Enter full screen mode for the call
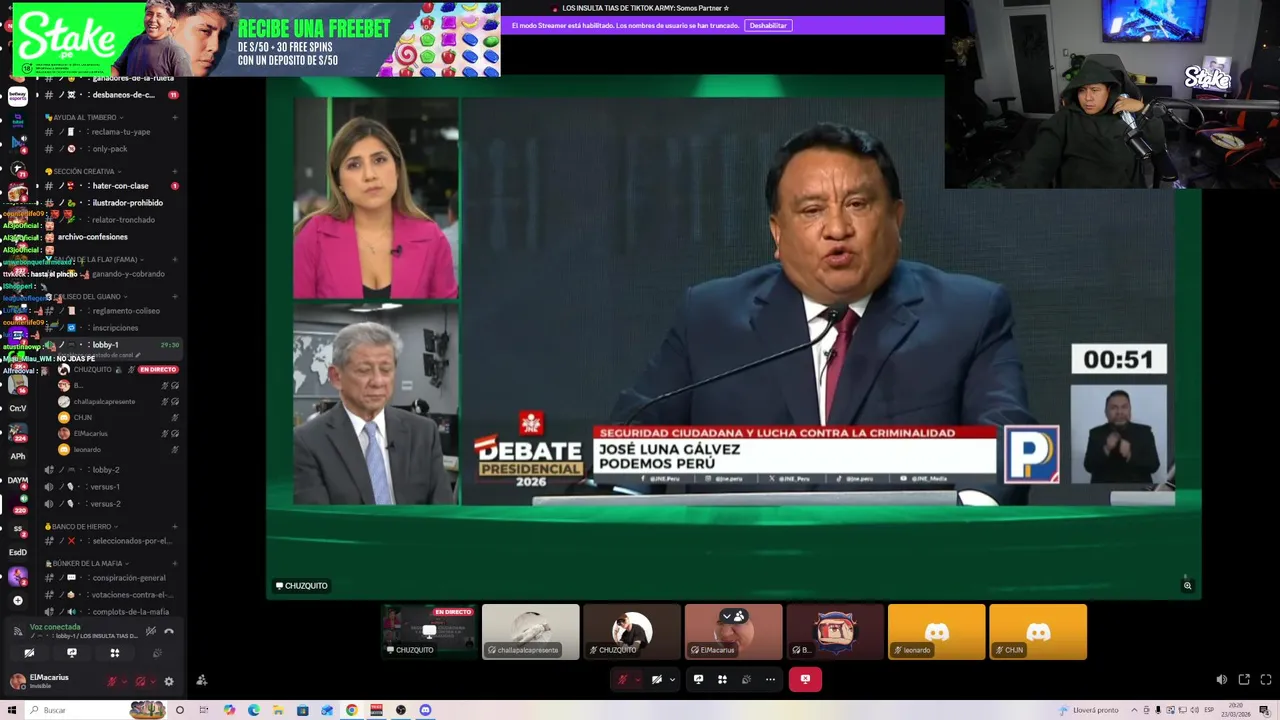Viewport: 1280px width, 720px height. point(1266,679)
